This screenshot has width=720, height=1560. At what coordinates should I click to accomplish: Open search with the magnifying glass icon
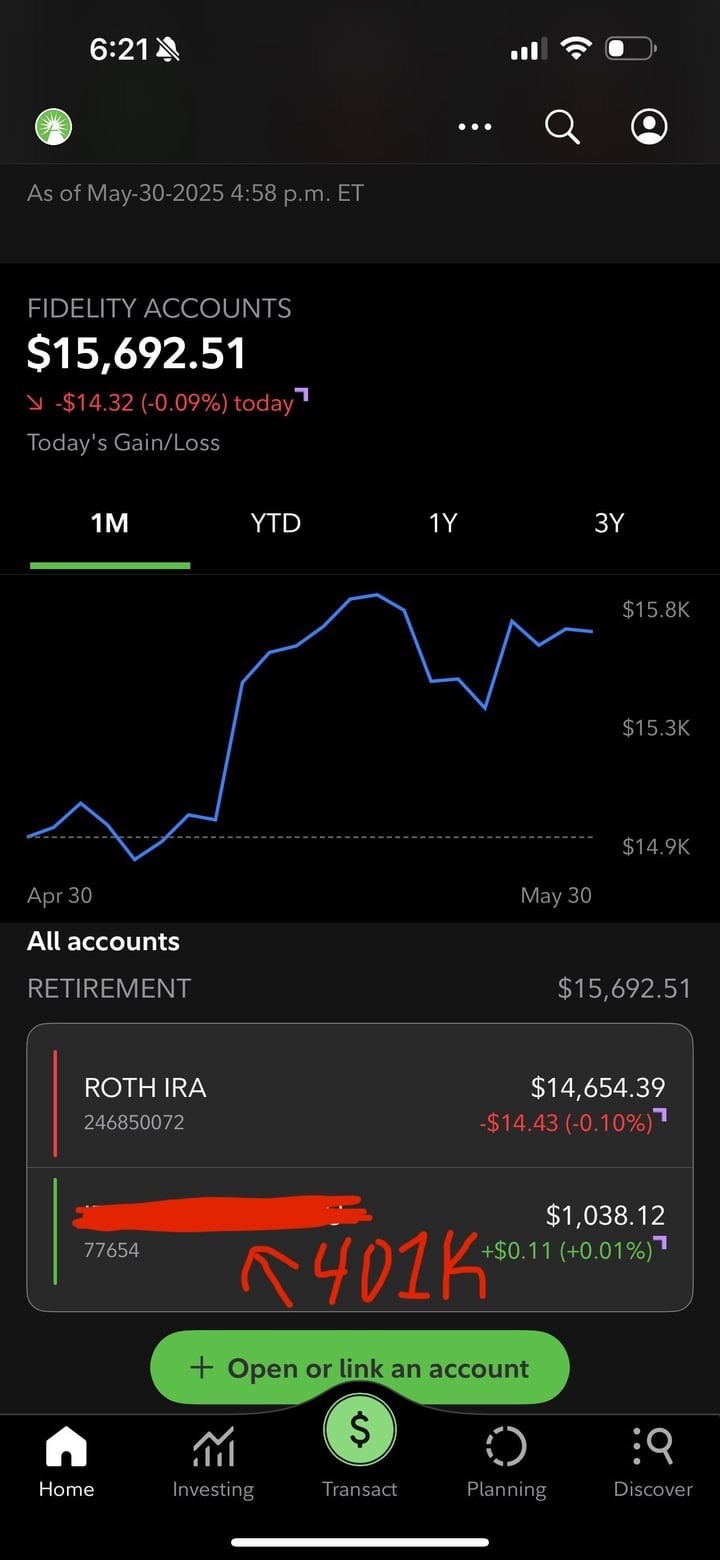click(562, 127)
